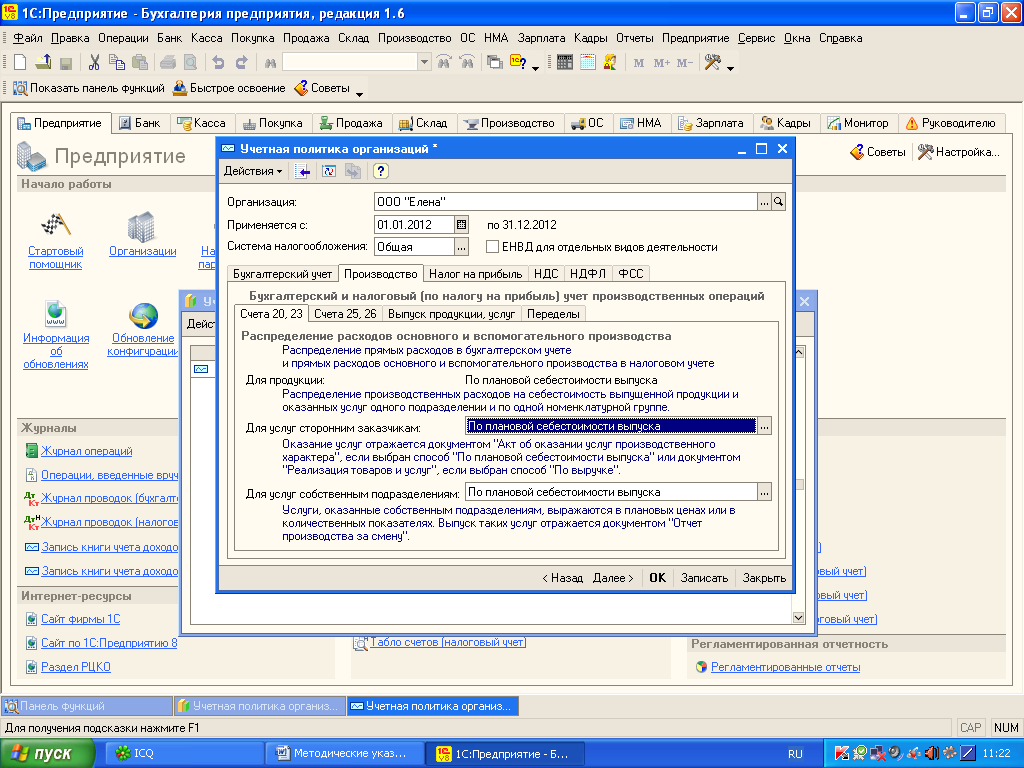
Task: Click the blue back arrow icon in dialog toolbar
Action: (302, 171)
